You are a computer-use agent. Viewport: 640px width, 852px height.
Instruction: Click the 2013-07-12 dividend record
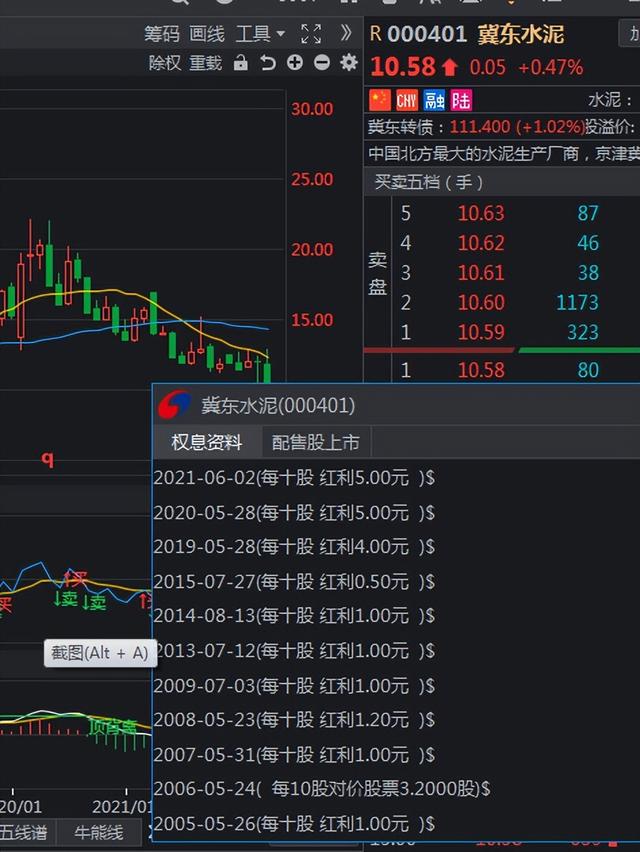(x=296, y=650)
